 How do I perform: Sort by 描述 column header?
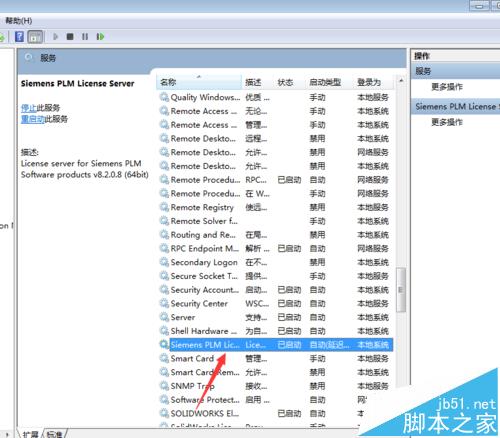coord(258,82)
